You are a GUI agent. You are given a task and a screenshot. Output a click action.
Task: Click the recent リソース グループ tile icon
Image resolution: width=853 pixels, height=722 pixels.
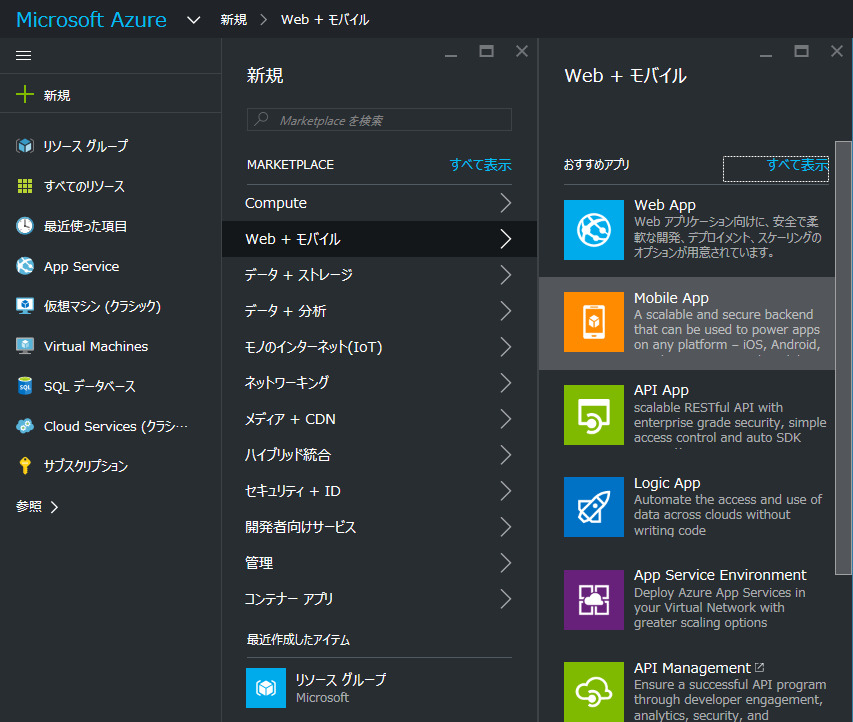266,688
